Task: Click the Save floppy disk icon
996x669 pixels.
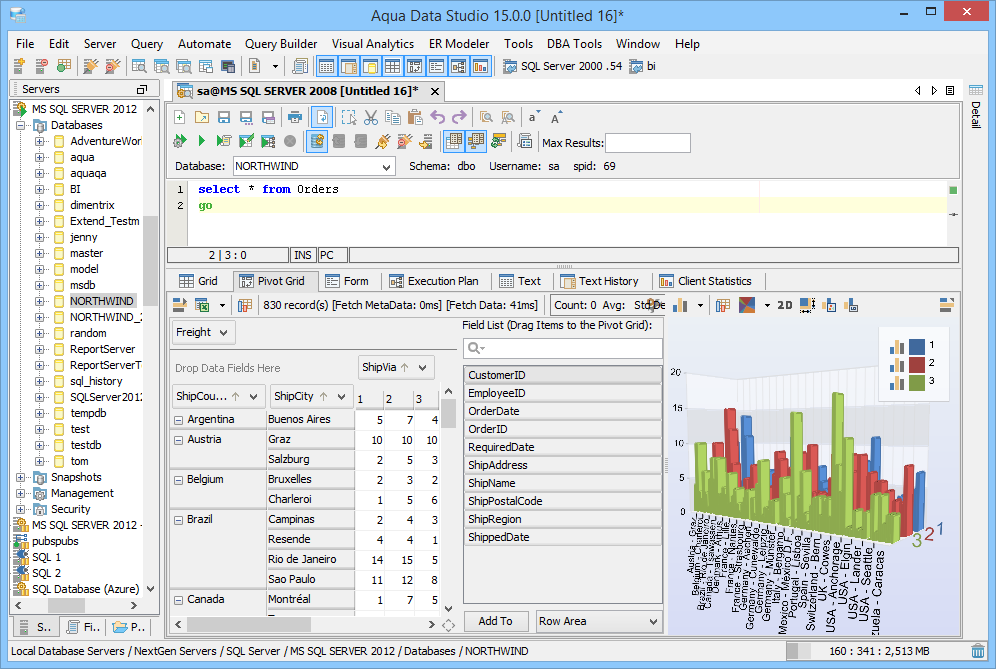Action: coord(224,118)
